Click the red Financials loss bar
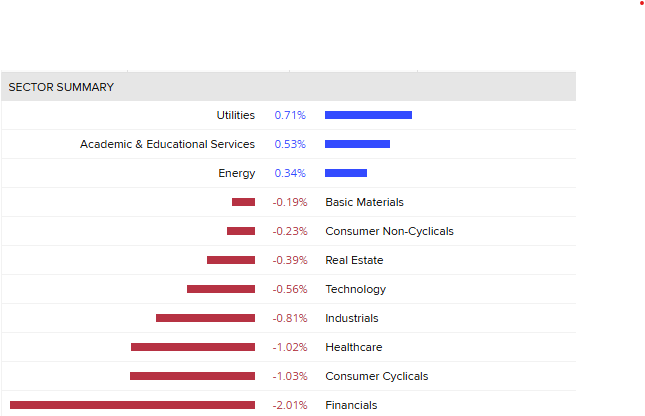The height and width of the screenshot is (416, 645). (x=132, y=405)
